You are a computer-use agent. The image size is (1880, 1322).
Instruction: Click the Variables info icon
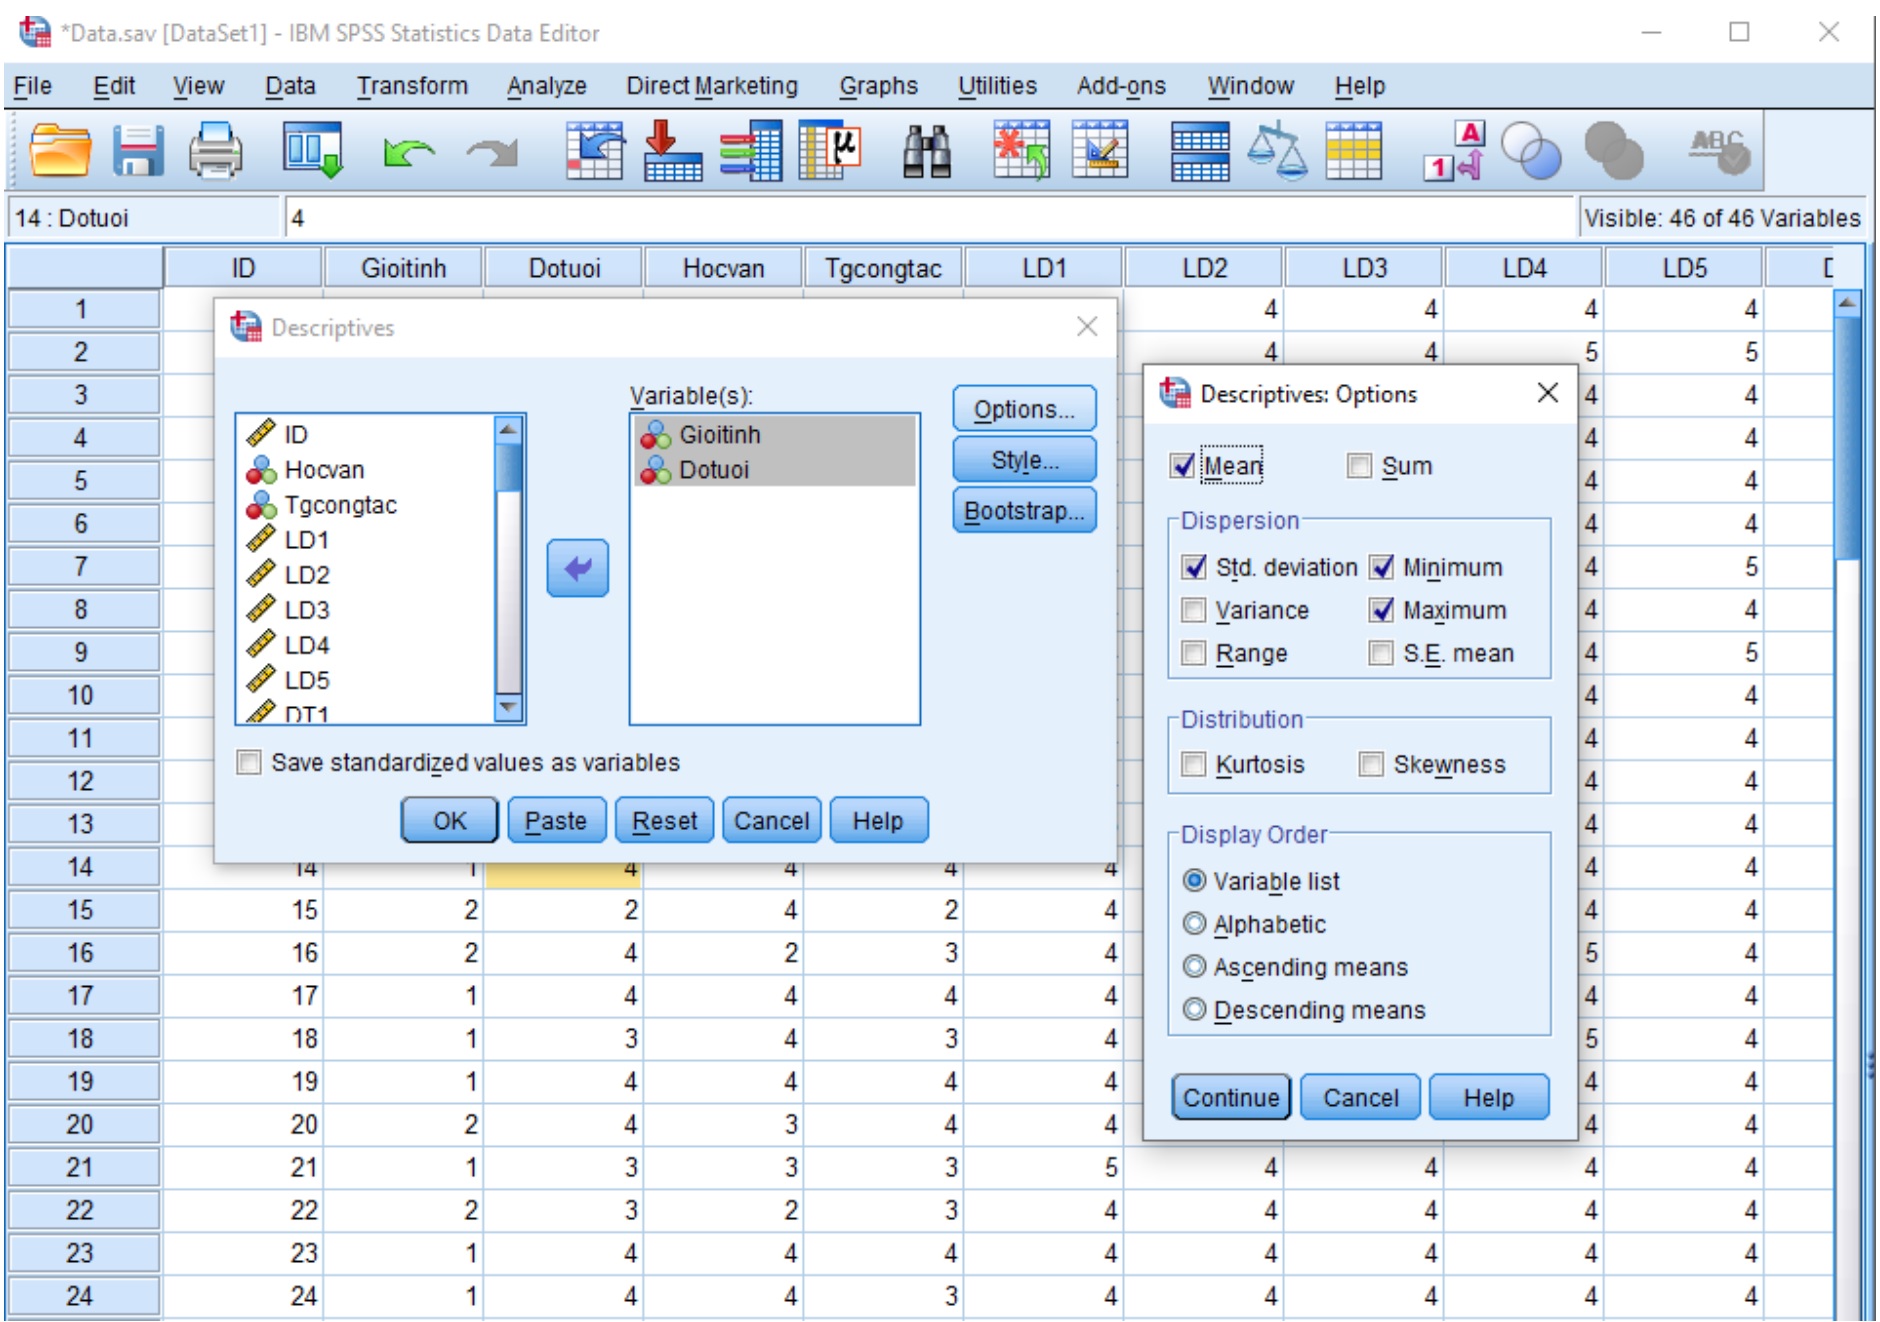pos(751,150)
